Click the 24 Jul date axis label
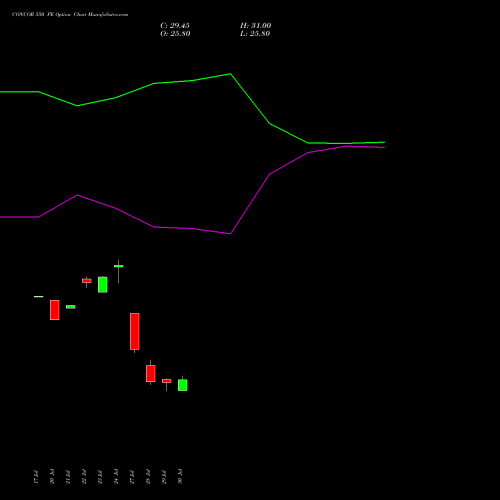This screenshot has height=500, width=500. [x=116, y=476]
